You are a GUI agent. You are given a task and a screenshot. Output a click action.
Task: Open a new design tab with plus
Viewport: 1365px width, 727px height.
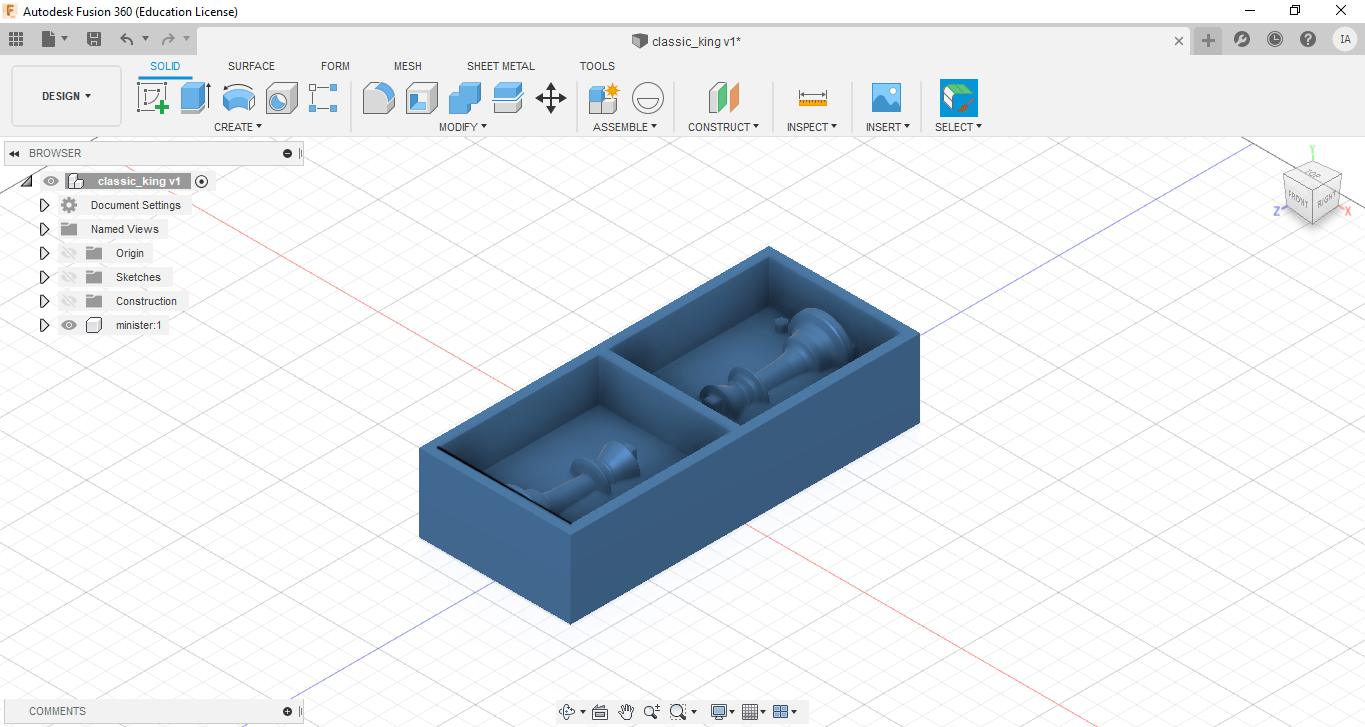(1208, 40)
